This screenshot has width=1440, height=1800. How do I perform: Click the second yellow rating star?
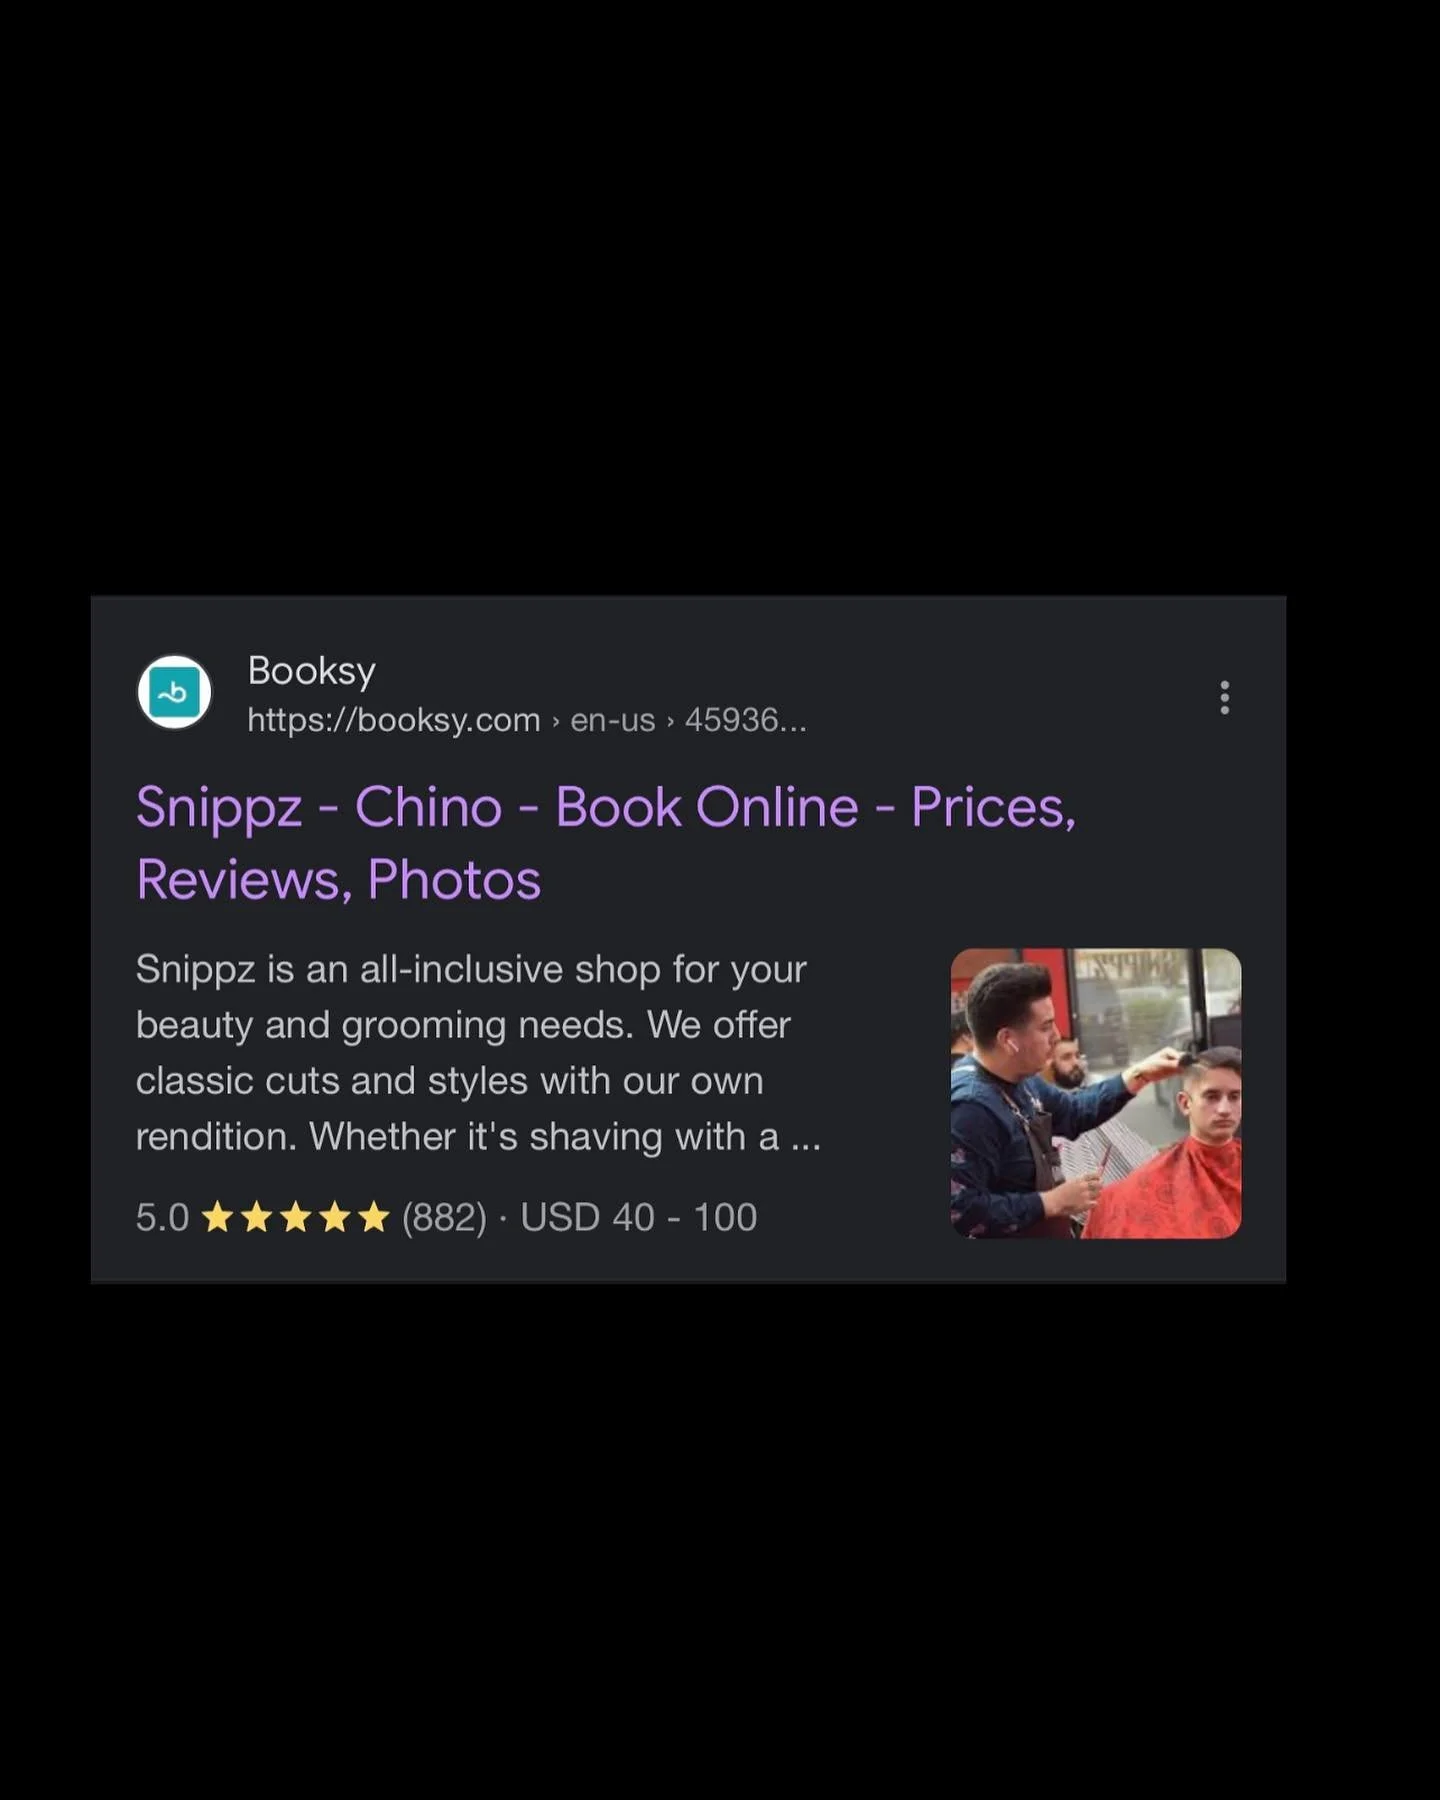tap(257, 1217)
